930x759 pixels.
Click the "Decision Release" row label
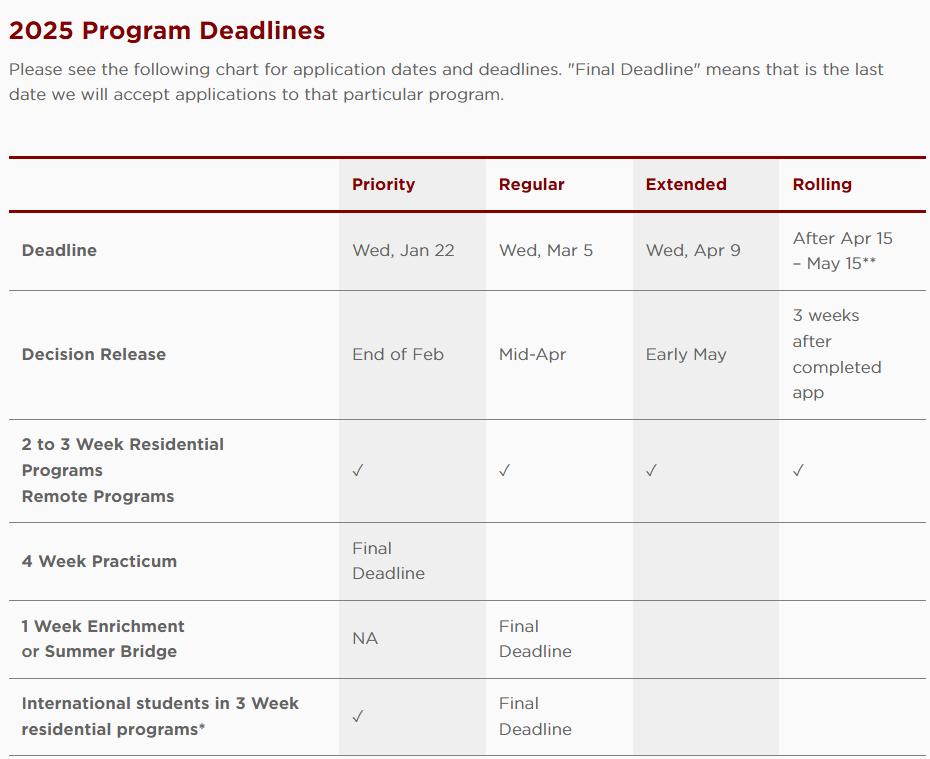click(94, 354)
